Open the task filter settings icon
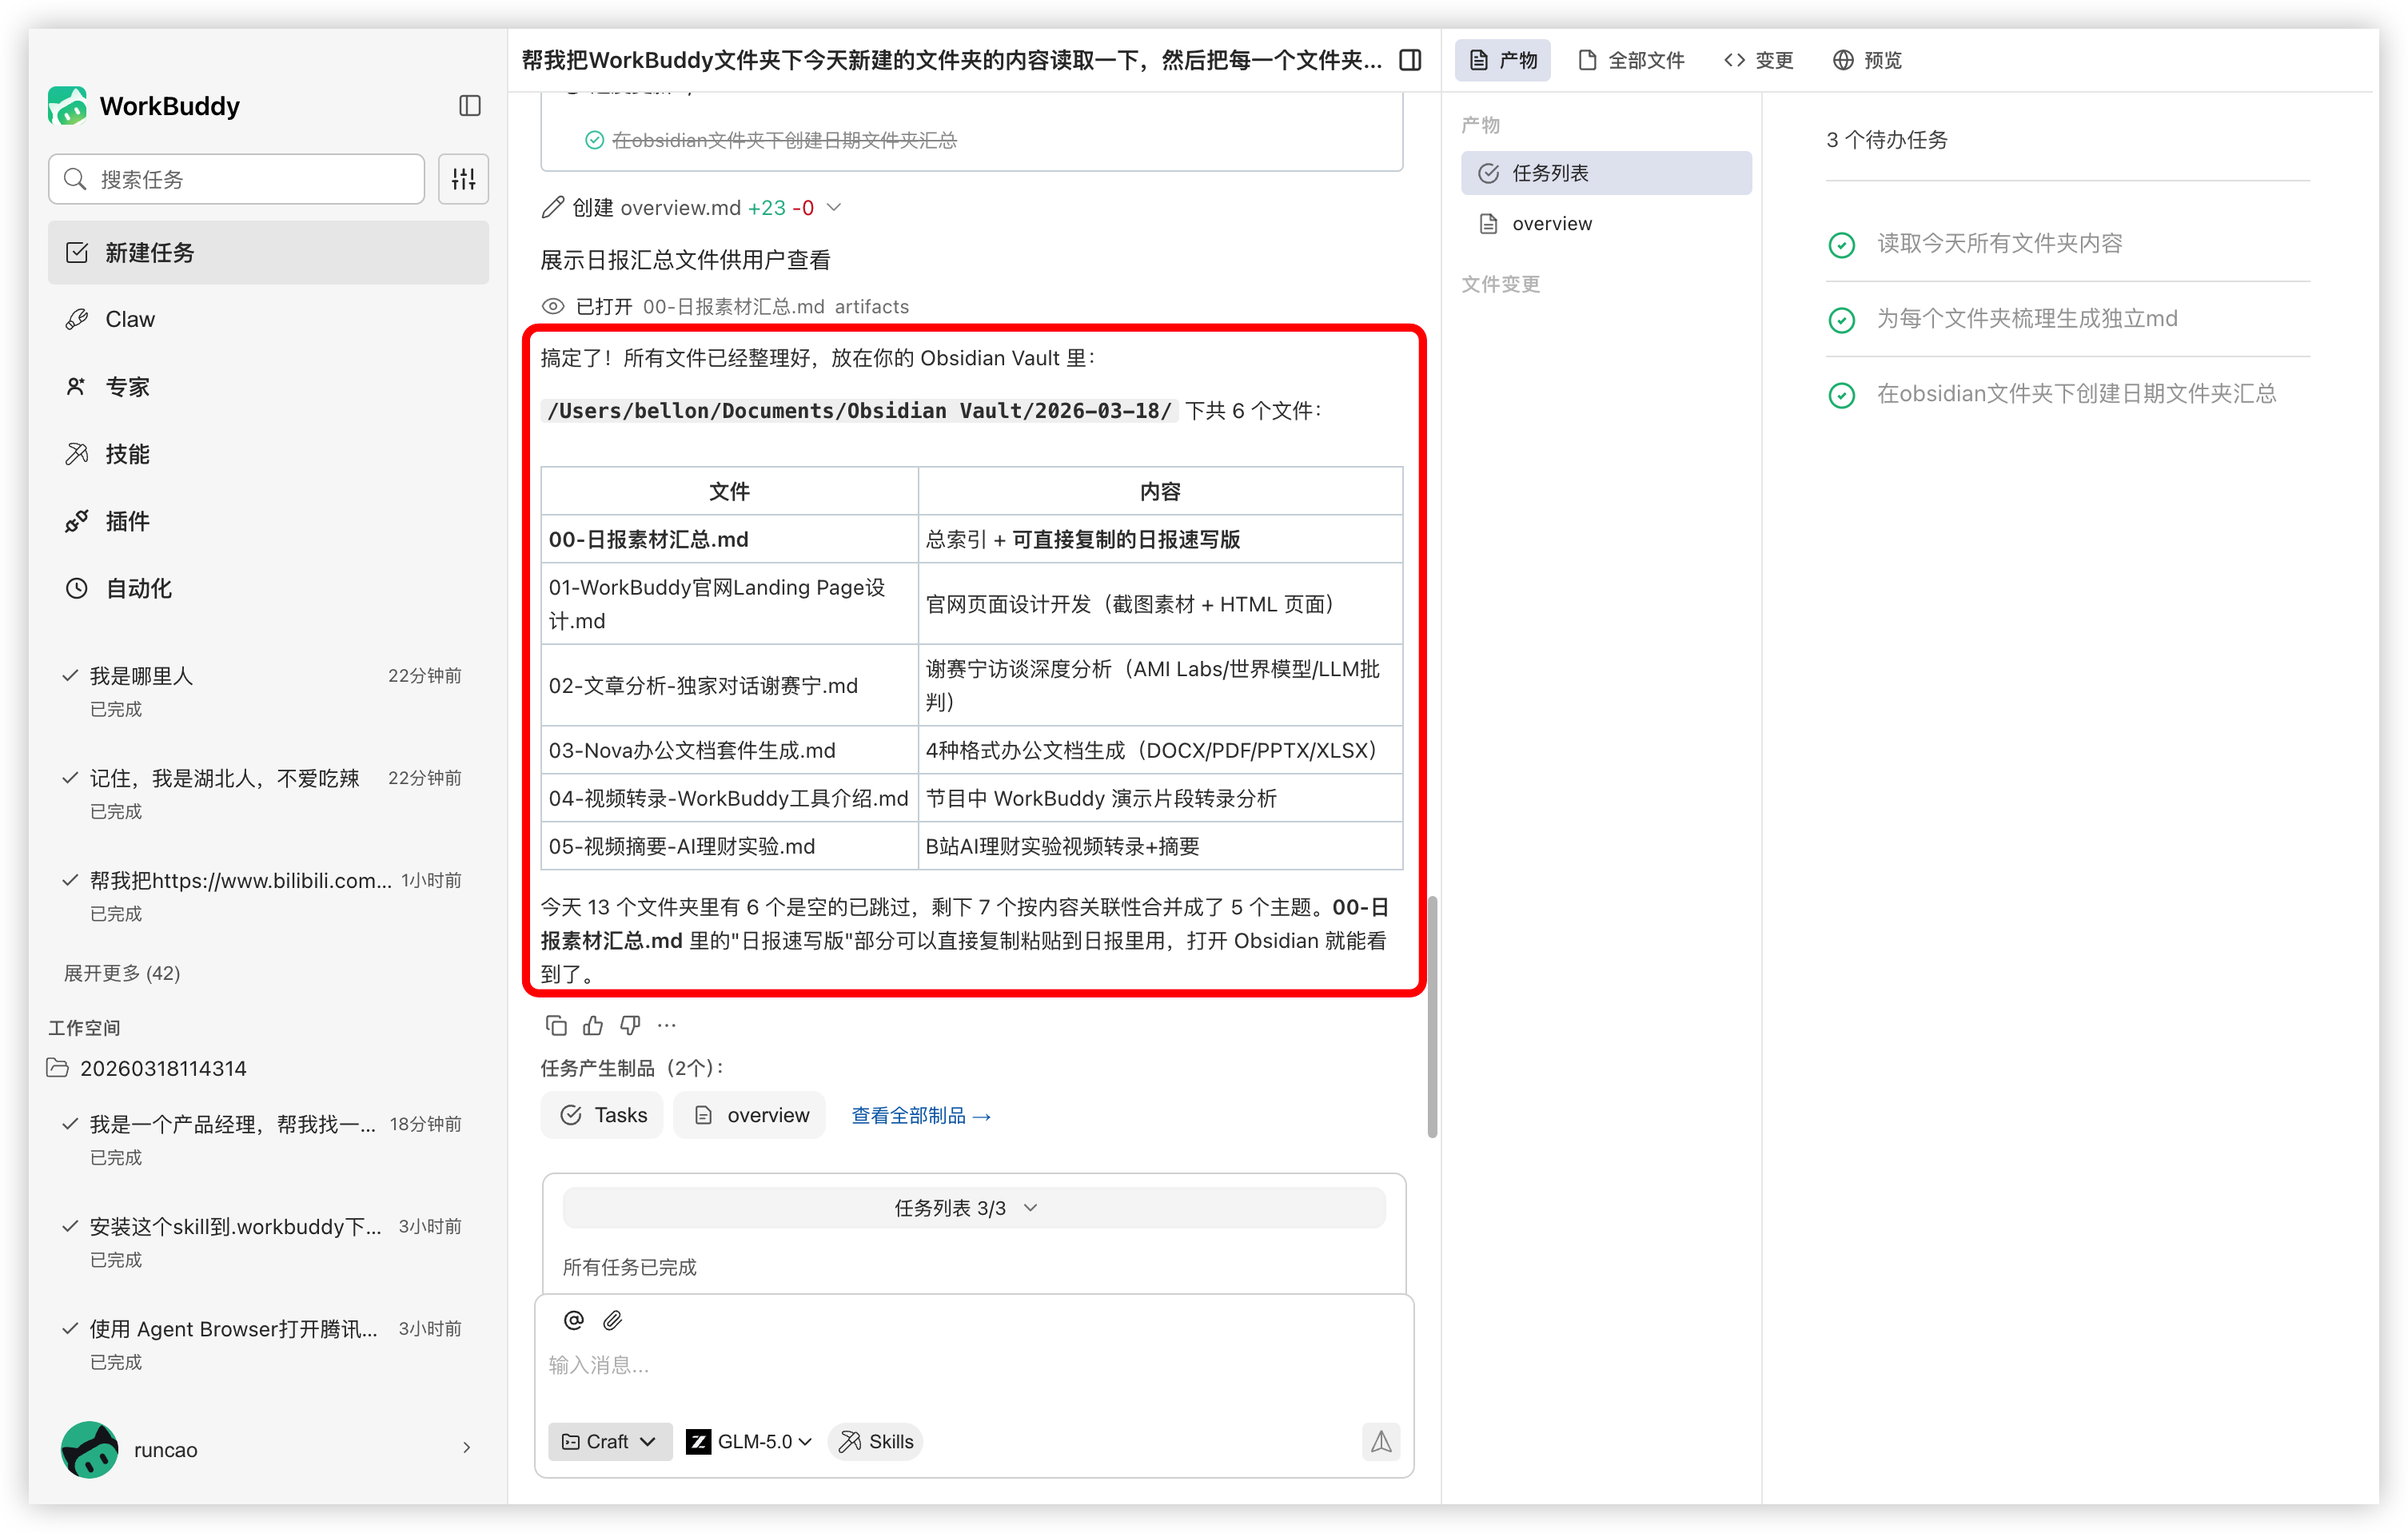The height and width of the screenshot is (1533, 2408). point(463,179)
